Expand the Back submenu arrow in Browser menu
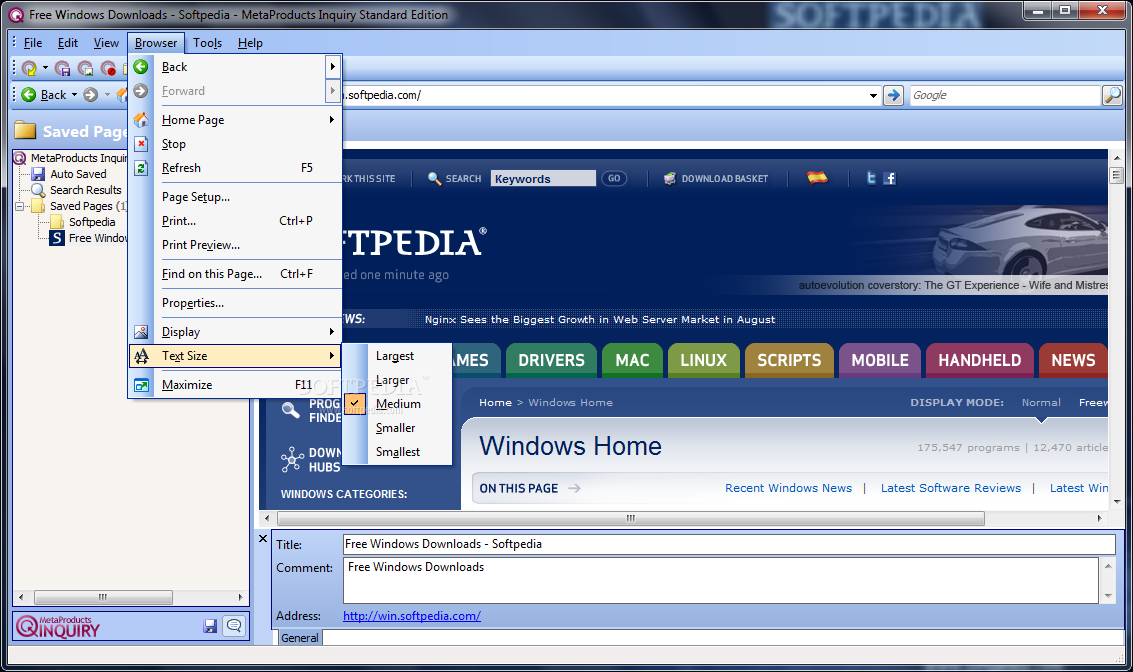Viewport: 1133px width, 672px height. [x=332, y=66]
